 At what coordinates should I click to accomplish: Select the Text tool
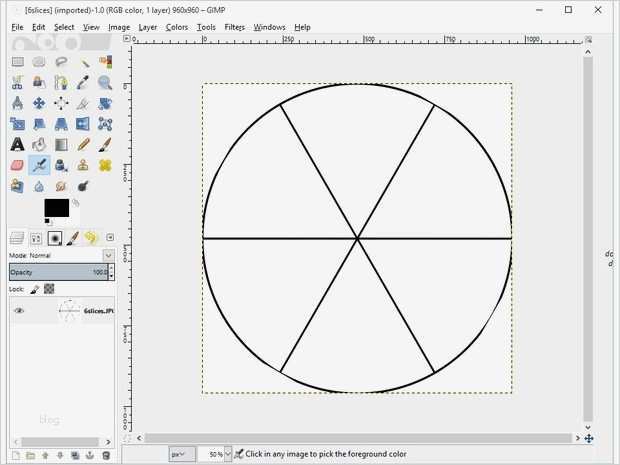coord(17,145)
